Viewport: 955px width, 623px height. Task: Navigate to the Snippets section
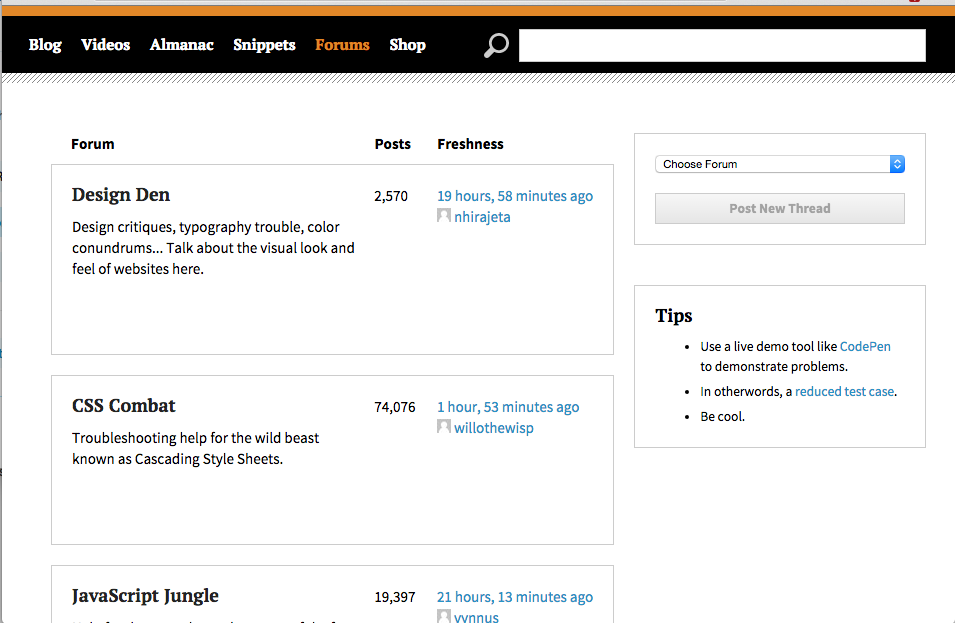click(x=264, y=45)
